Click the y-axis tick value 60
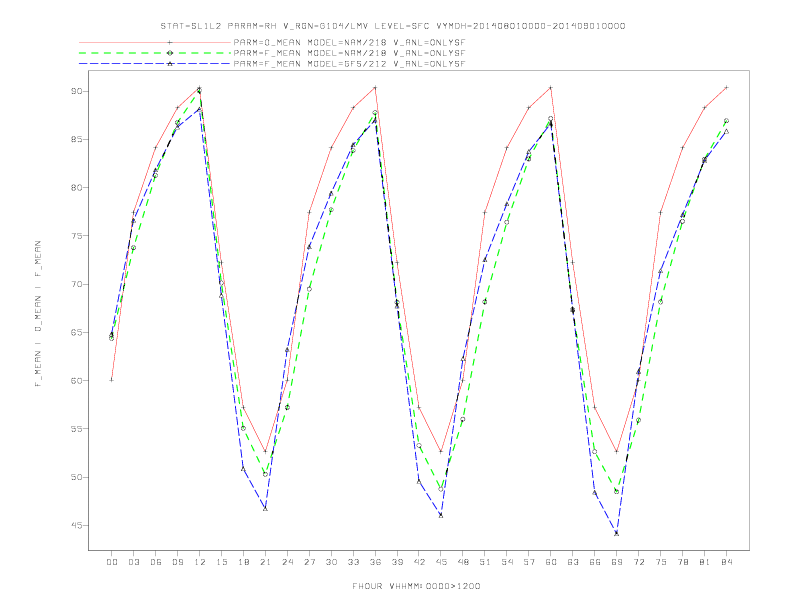This screenshot has width=792, height=612. [77, 381]
